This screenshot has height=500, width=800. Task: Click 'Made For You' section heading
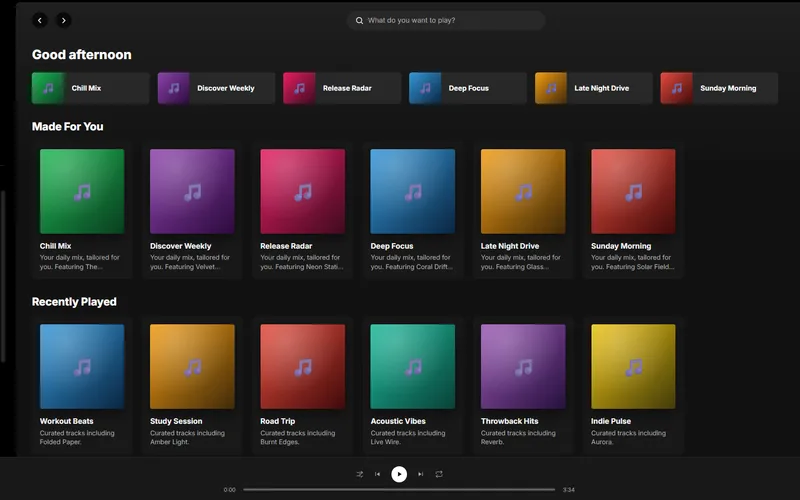click(x=67, y=127)
